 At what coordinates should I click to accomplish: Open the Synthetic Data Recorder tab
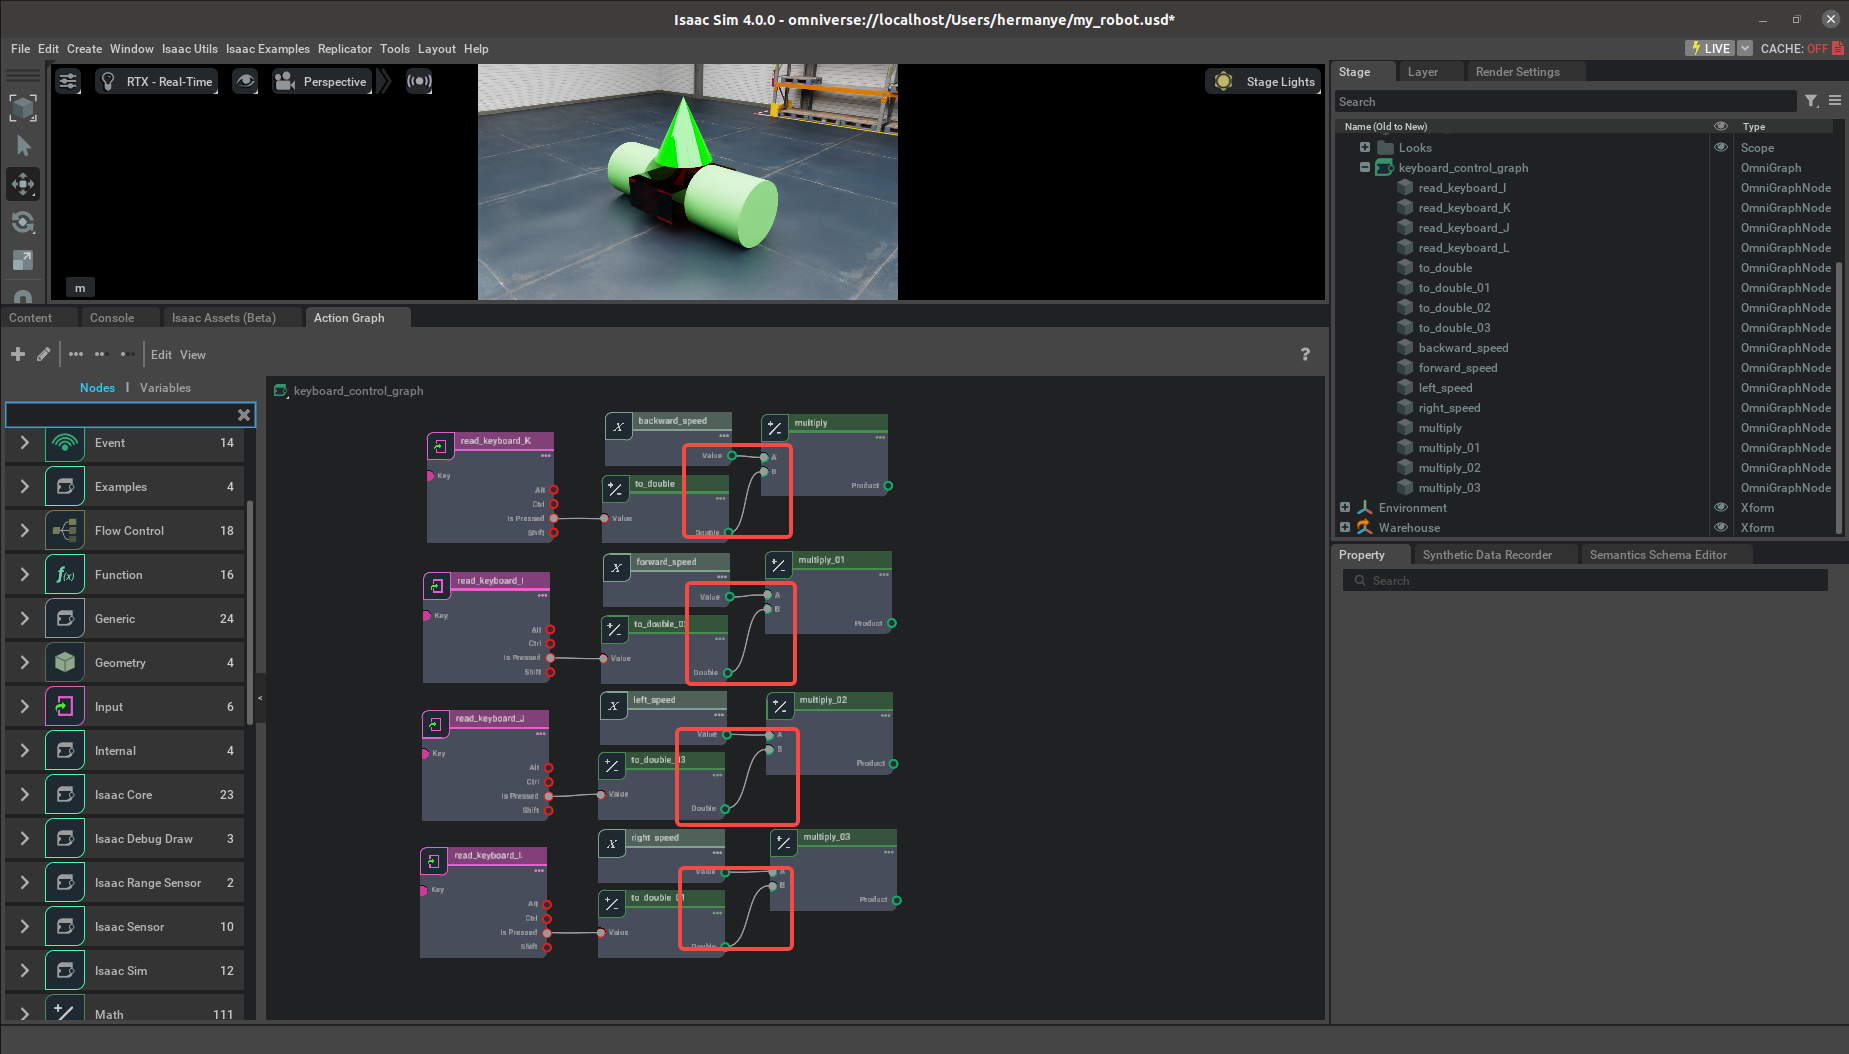[1487, 554]
